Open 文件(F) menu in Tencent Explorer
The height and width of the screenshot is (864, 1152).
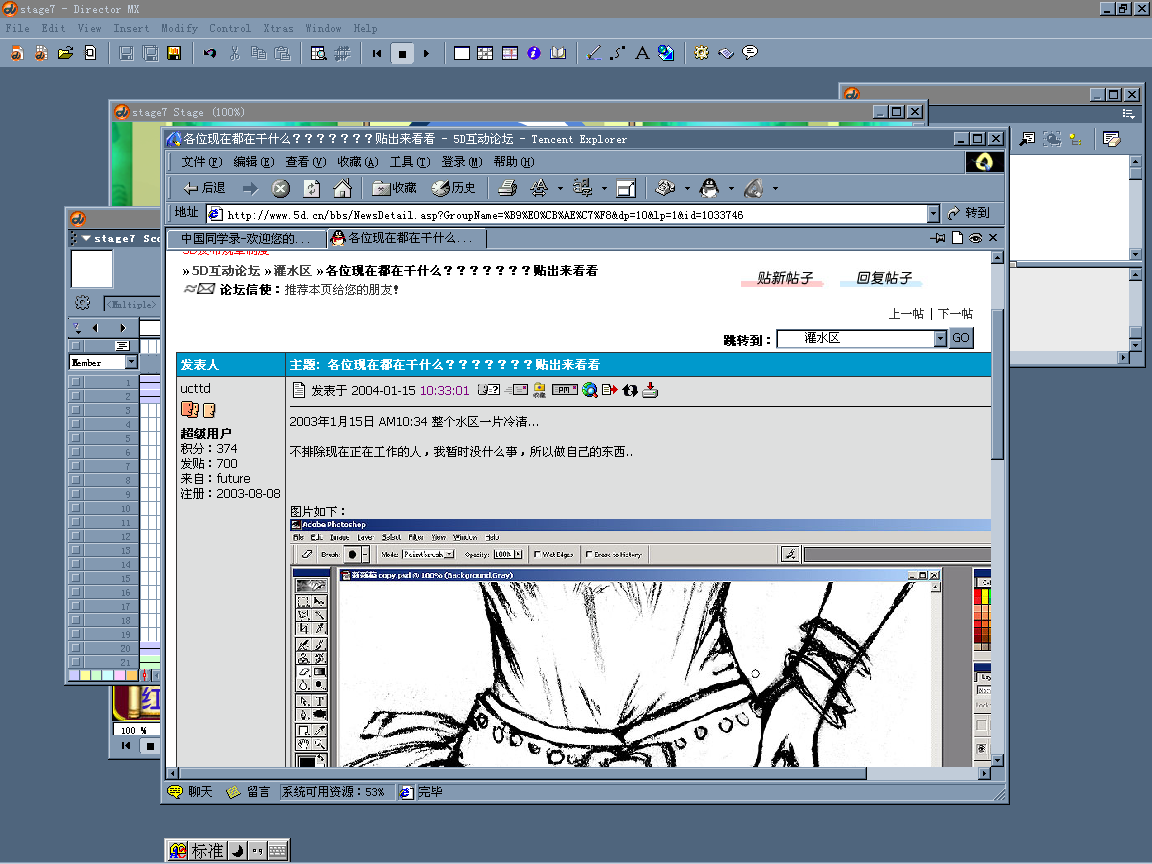pyautogui.click(x=201, y=162)
